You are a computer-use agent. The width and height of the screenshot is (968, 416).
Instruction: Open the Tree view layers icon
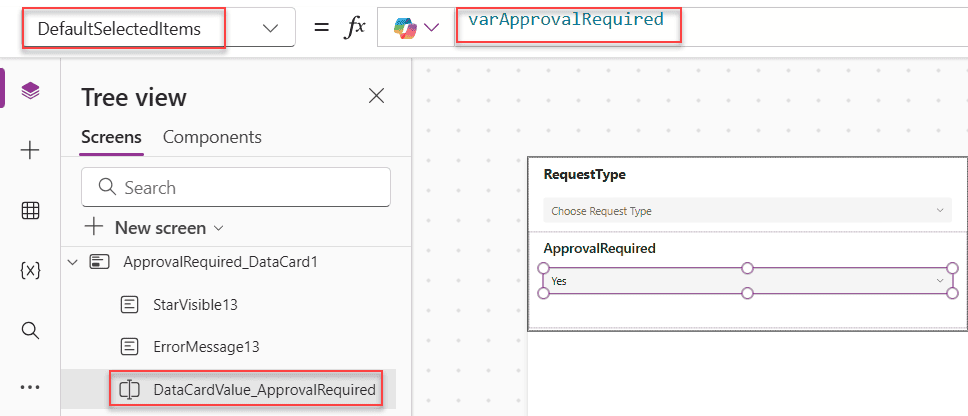pos(30,91)
